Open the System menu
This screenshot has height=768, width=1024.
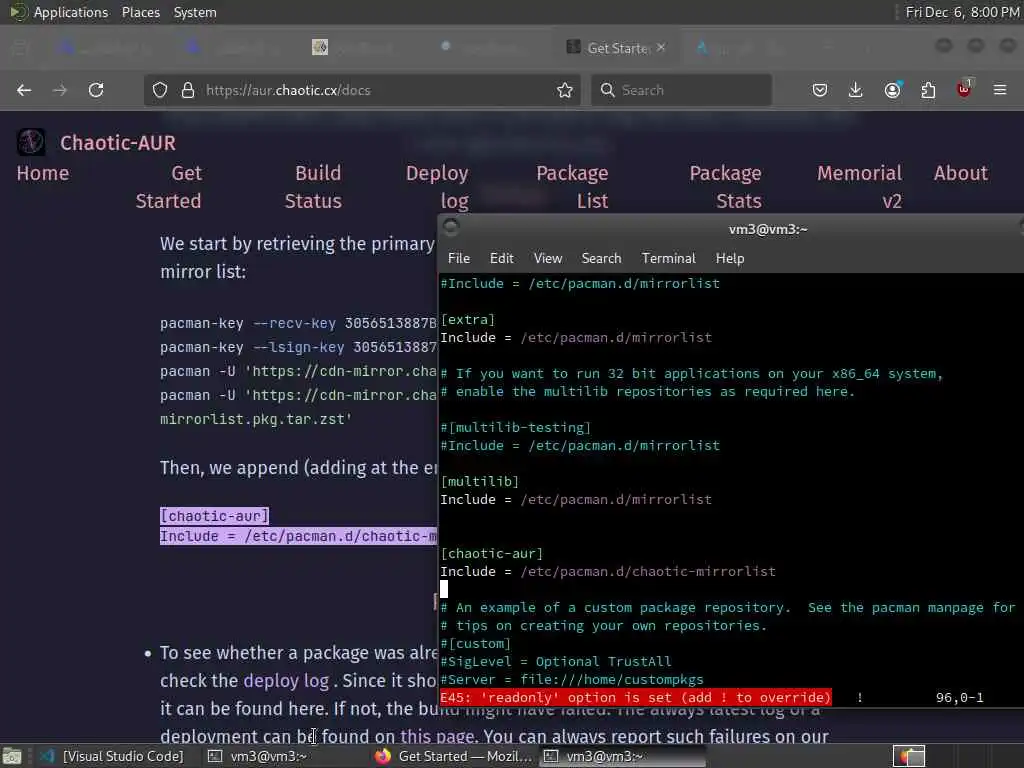[195, 12]
